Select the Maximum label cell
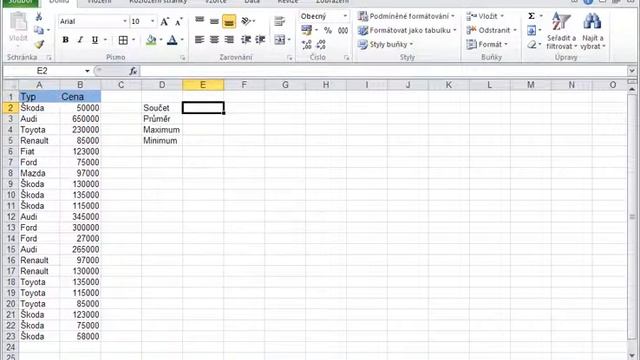 pos(162,130)
